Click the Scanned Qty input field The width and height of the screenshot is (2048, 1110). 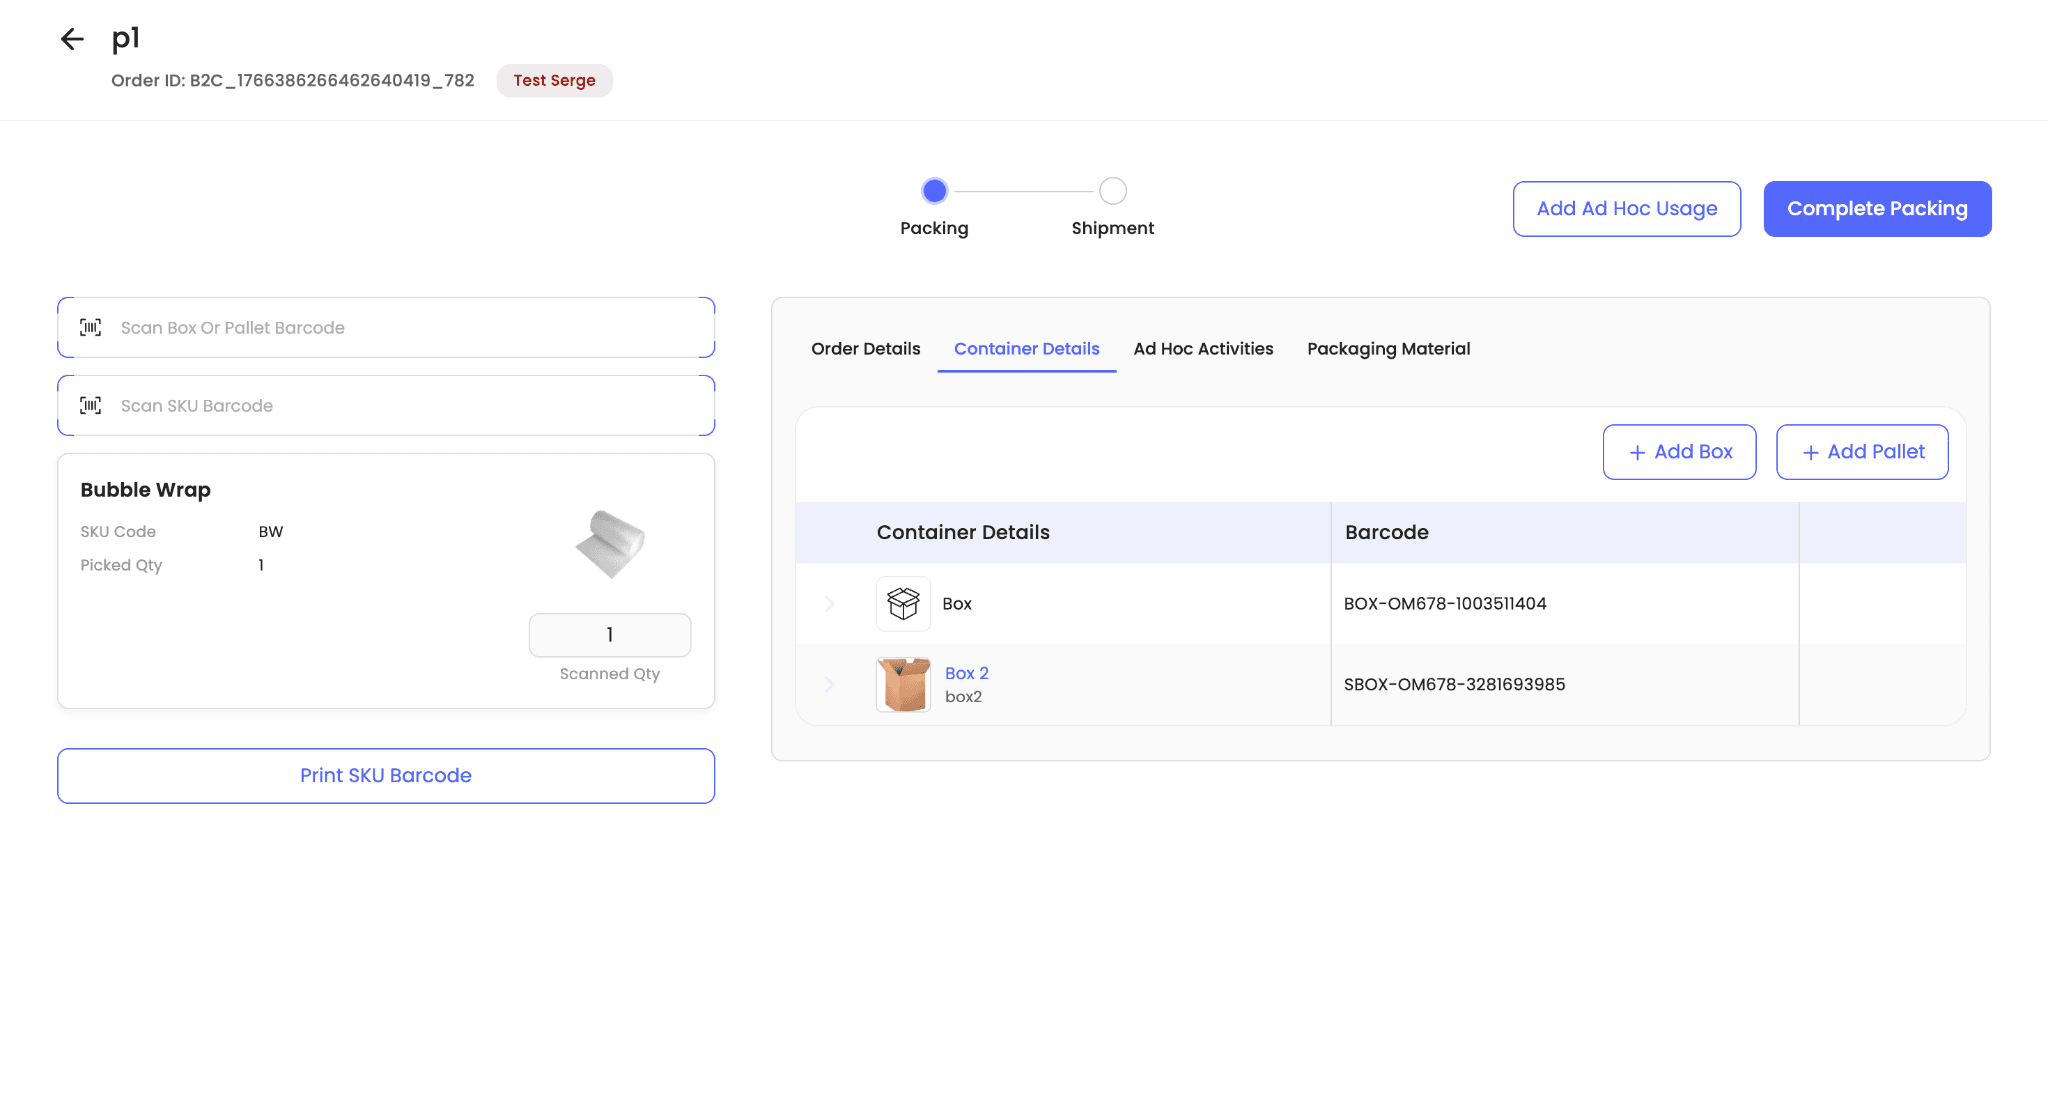609,635
